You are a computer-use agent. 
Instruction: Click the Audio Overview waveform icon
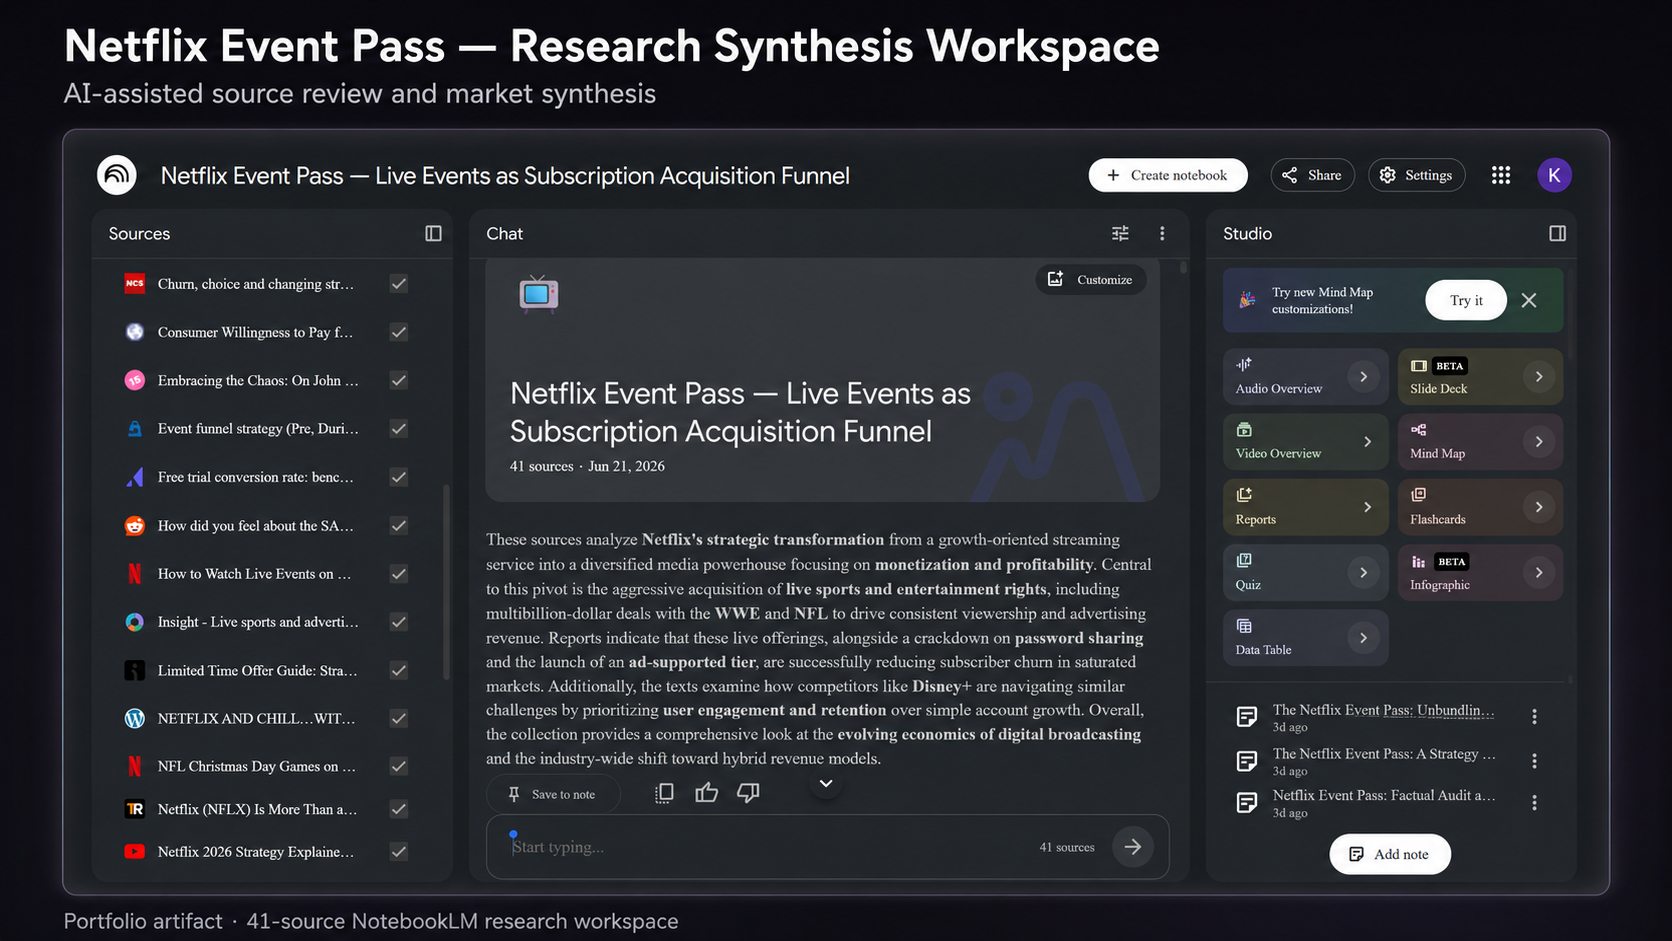[1244, 365]
